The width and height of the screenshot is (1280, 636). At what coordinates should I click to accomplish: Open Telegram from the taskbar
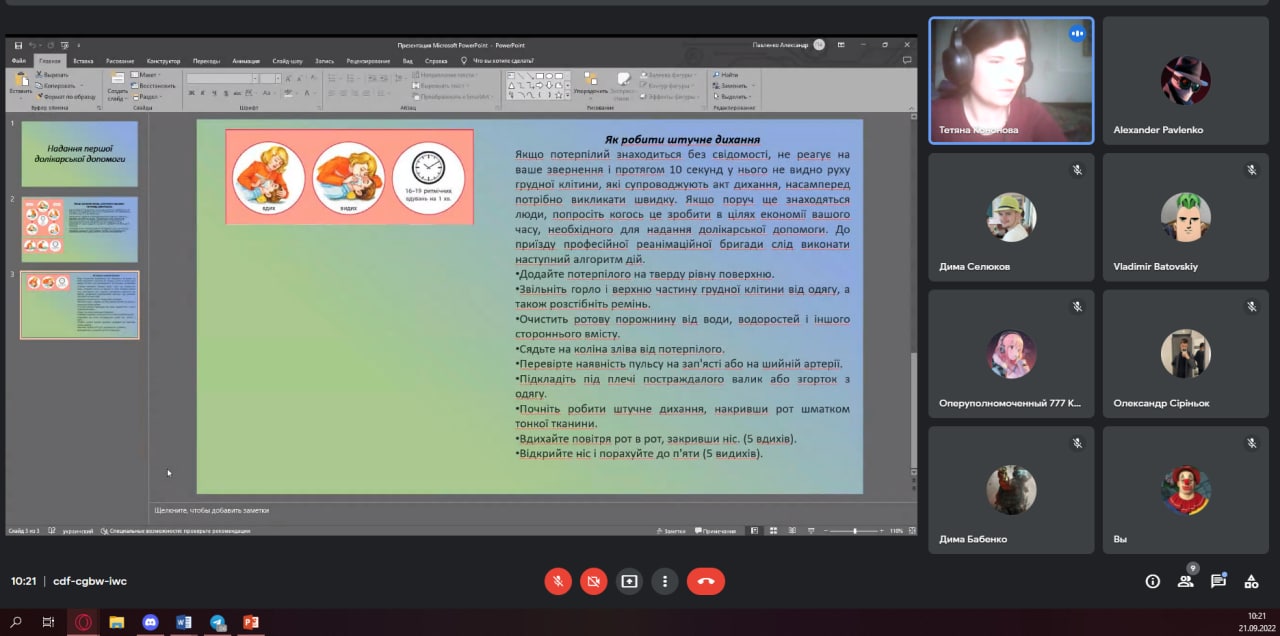click(217, 622)
